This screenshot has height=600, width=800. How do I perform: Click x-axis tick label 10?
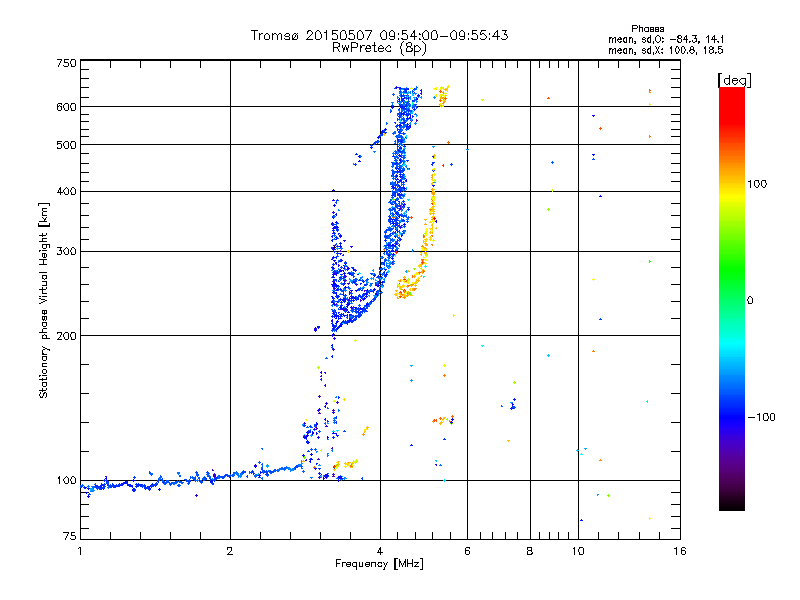point(578,551)
